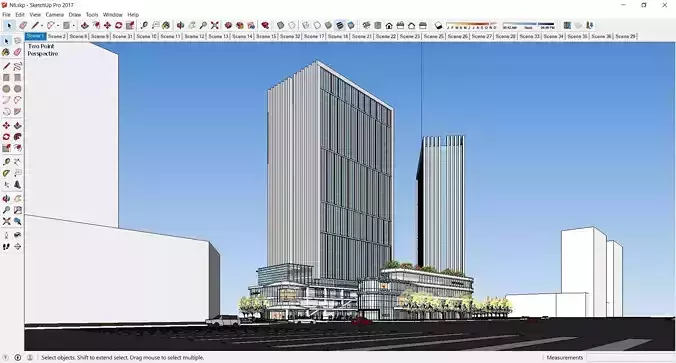The image size is (676, 363).
Task: Open the Edit menu
Action: 20,15
